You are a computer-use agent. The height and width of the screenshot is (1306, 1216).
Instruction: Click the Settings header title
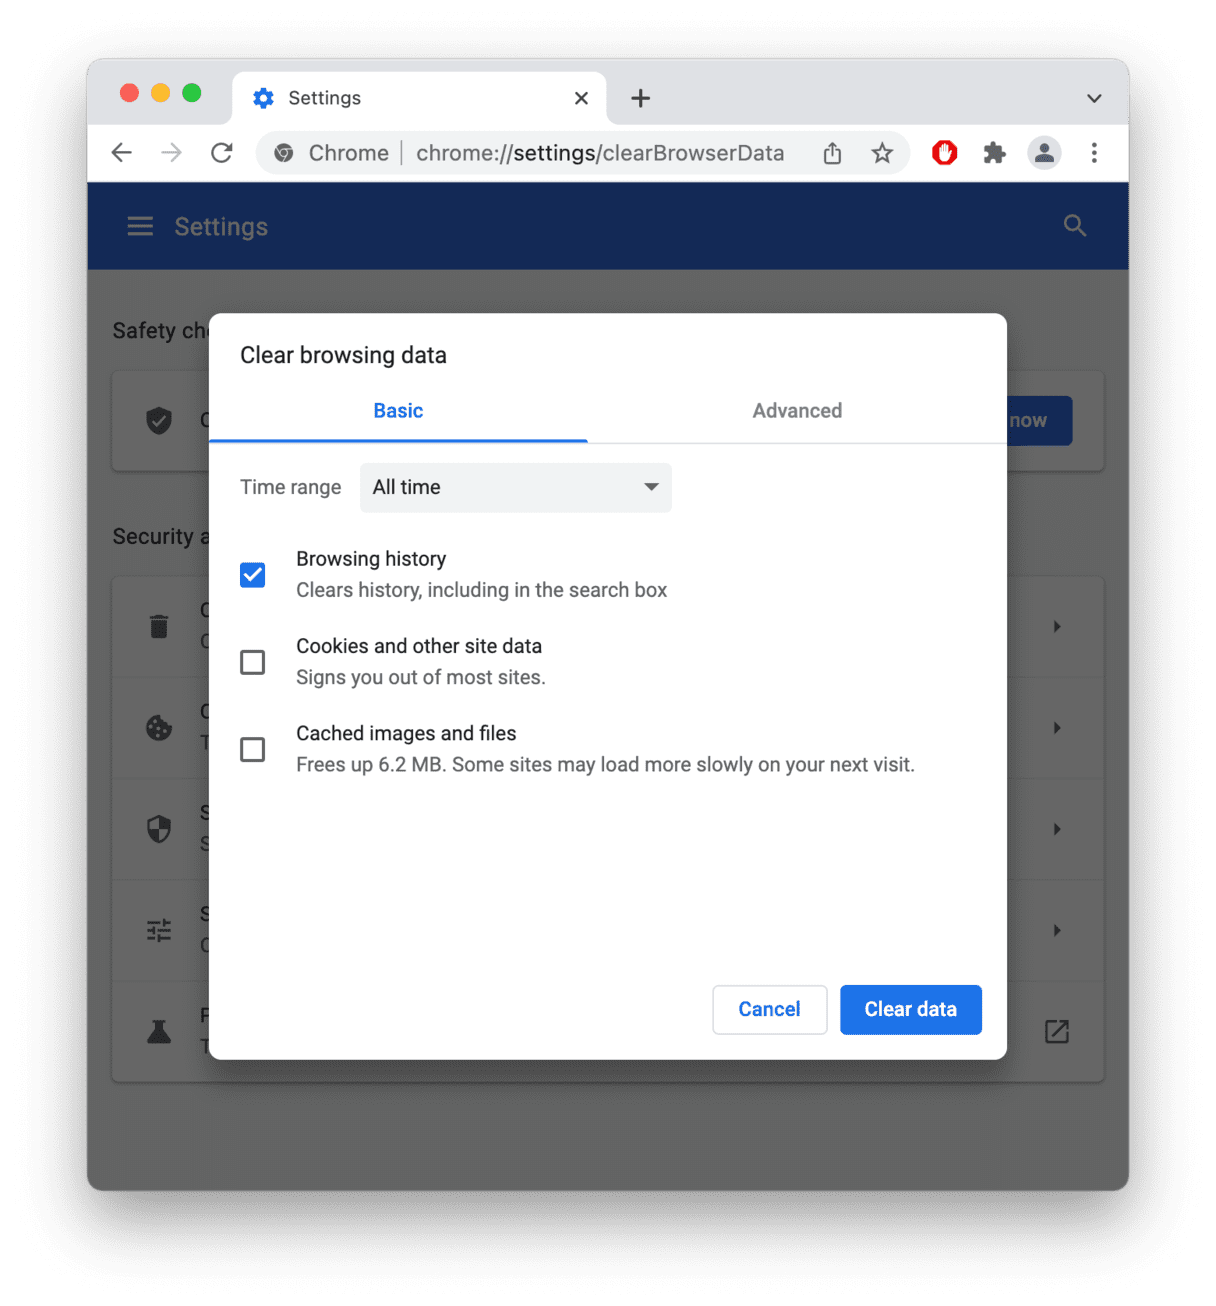(x=221, y=227)
